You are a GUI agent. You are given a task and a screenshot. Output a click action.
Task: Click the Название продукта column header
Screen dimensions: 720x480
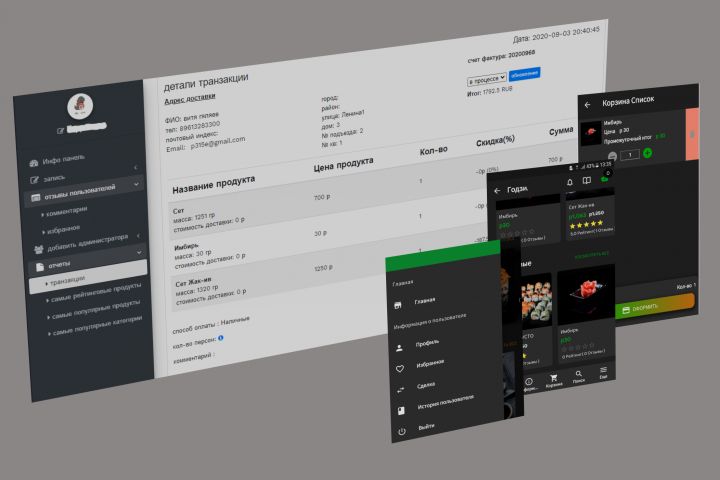pyautogui.click(x=214, y=184)
